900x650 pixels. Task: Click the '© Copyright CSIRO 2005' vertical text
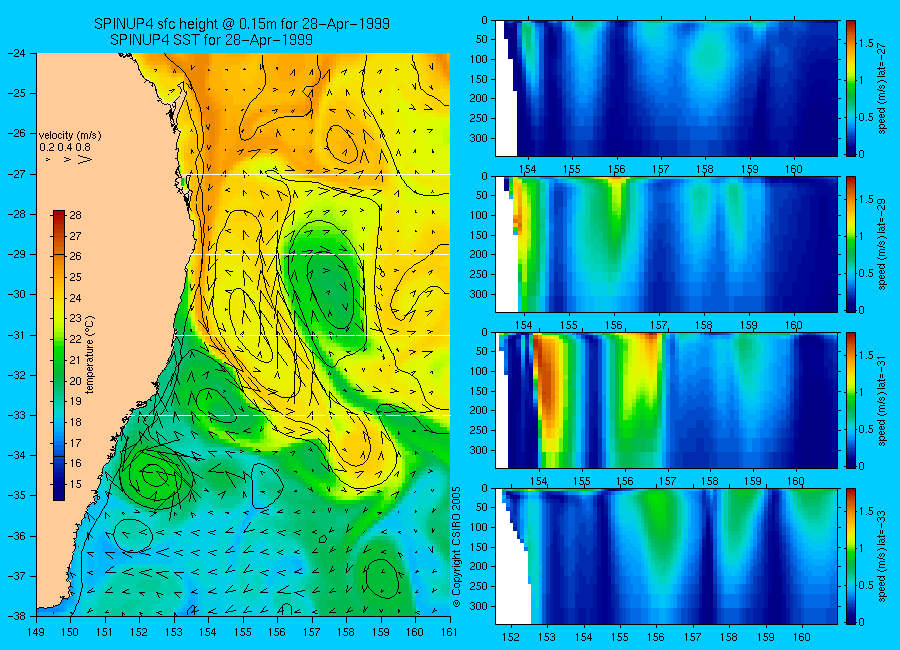pos(456,547)
